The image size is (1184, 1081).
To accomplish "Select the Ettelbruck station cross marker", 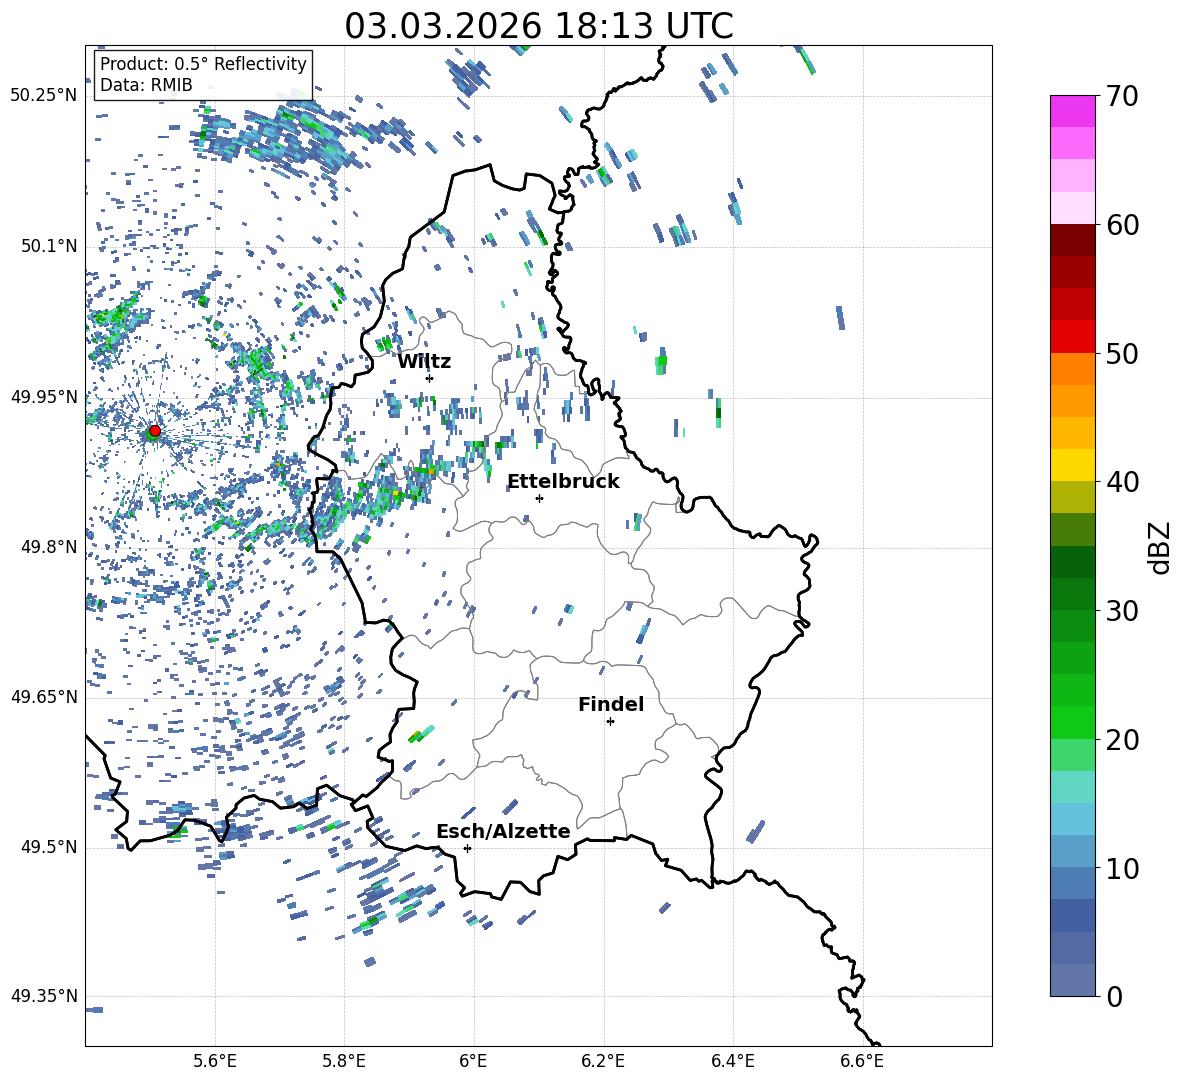I will (539, 498).
